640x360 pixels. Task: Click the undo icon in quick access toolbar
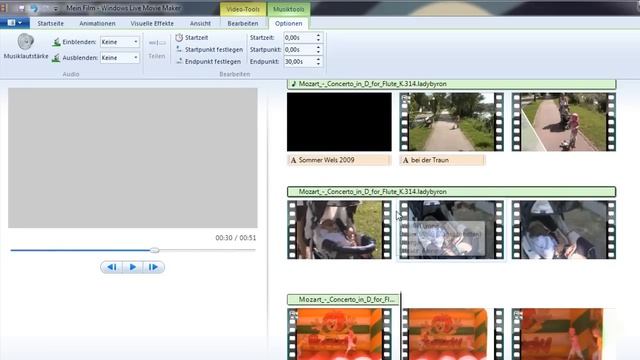point(33,8)
